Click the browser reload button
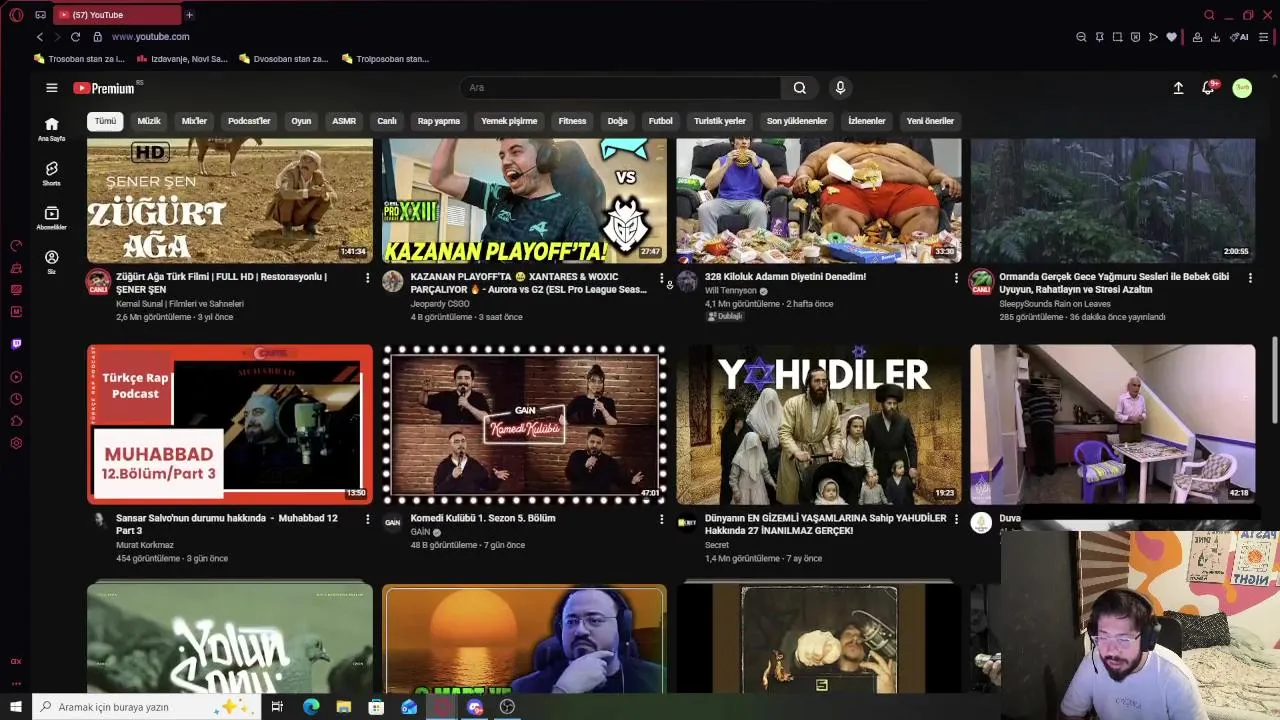The height and width of the screenshot is (720, 1280). tap(75, 37)
